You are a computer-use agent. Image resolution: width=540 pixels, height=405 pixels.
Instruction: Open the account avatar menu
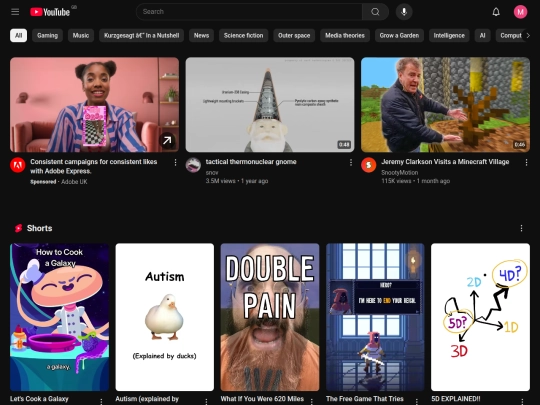tap(520, 12)
